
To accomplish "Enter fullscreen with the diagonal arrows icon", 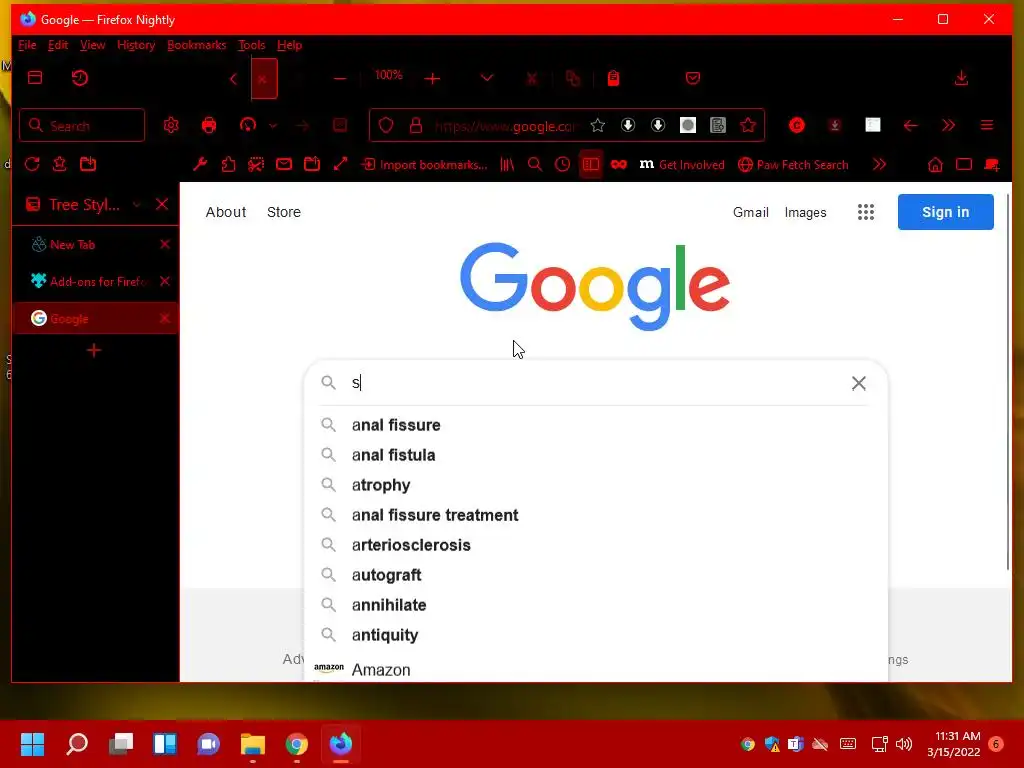I will (340, 164).
